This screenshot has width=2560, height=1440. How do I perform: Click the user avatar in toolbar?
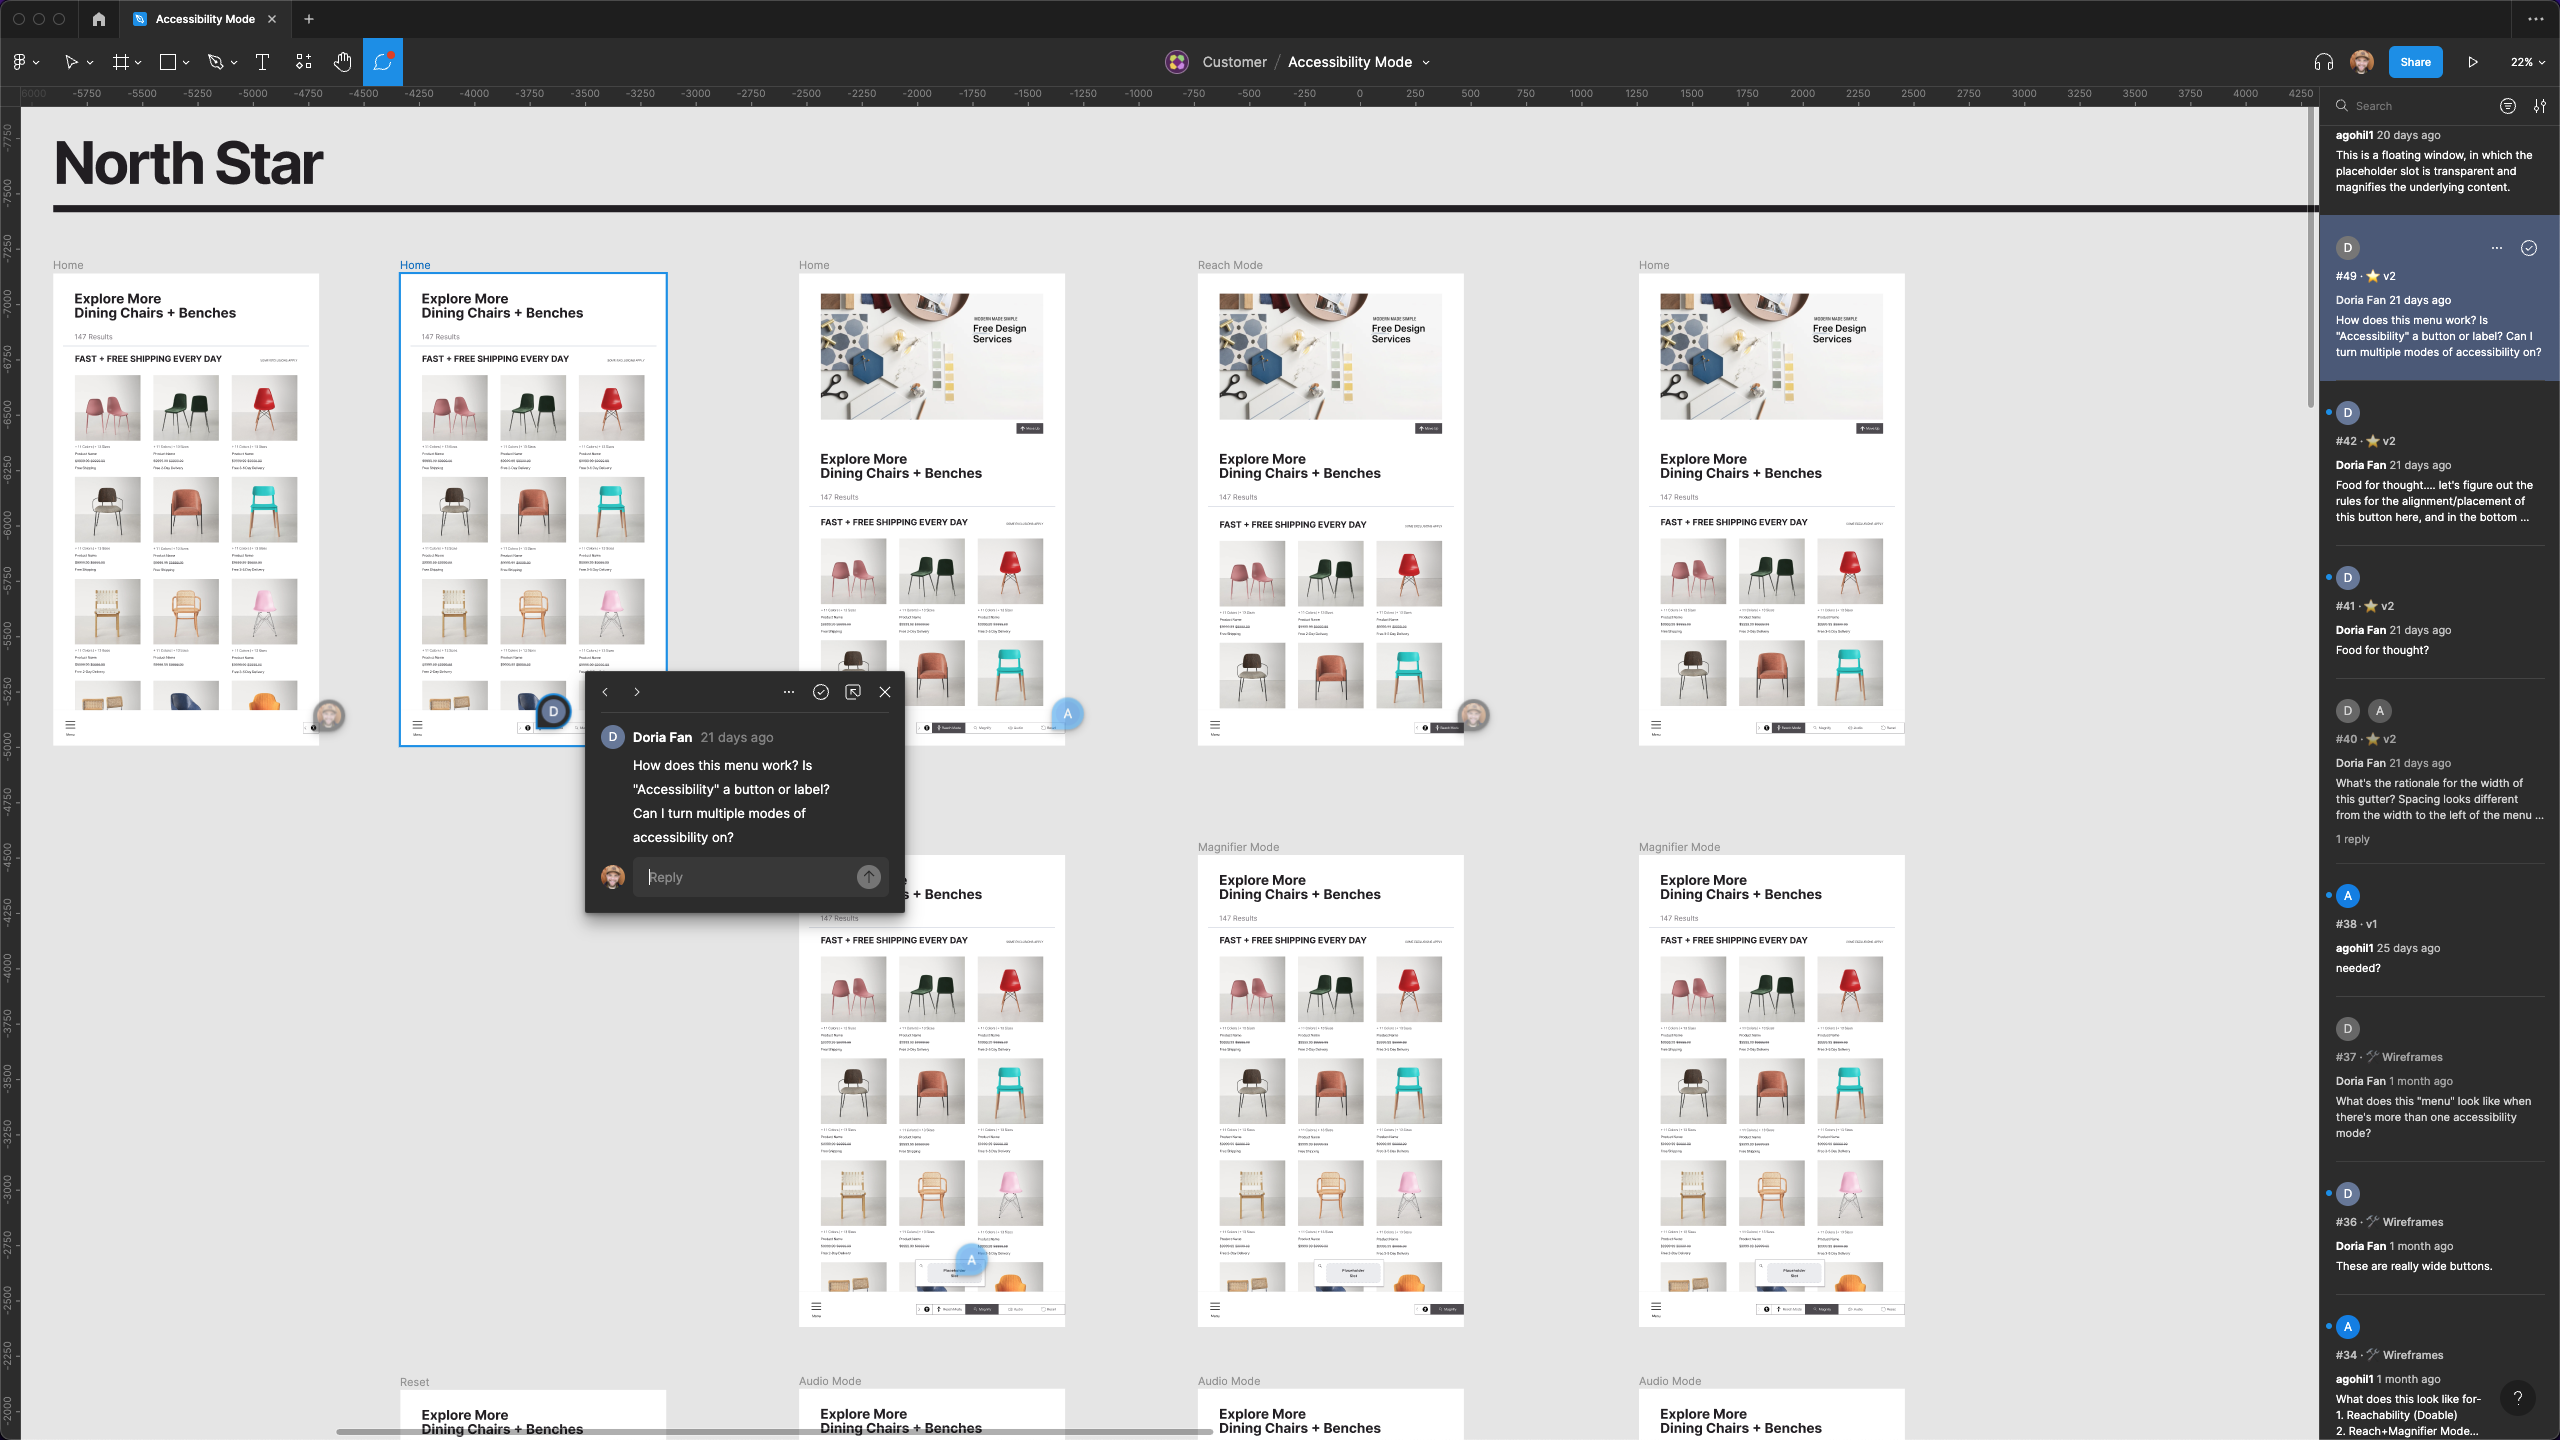[2362, 62]
